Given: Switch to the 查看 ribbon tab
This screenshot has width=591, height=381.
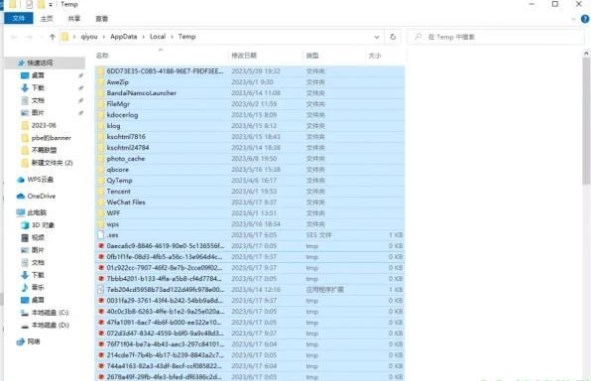Looking at the screenshot, I should point(101,18).
